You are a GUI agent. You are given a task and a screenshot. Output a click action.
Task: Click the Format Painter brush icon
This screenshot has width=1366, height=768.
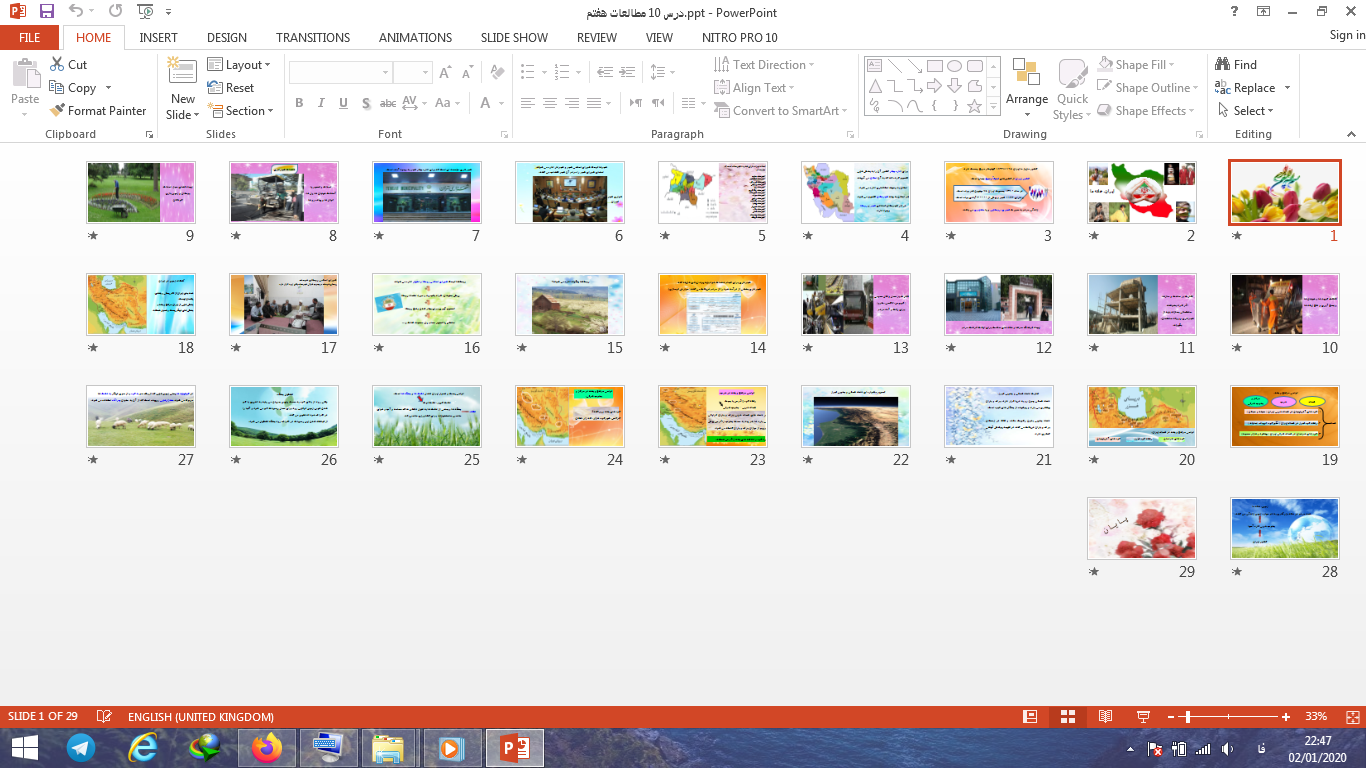tap(58, 111)
